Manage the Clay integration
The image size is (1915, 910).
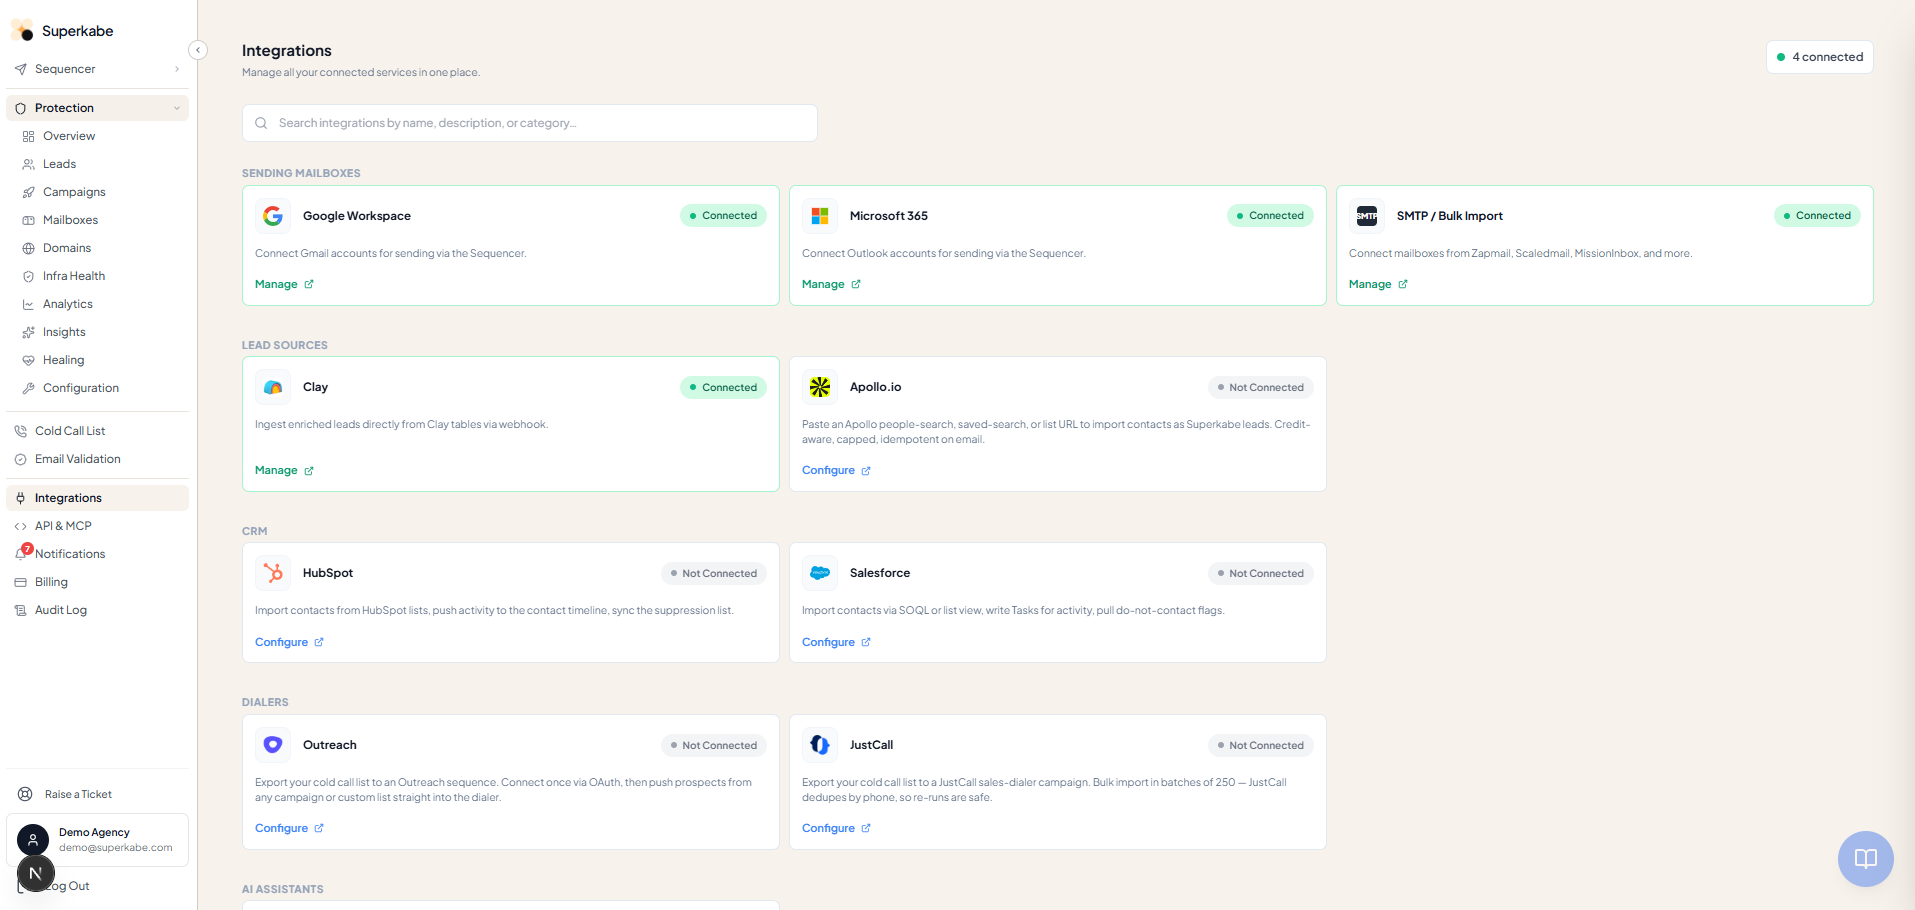tap(284, 470)
